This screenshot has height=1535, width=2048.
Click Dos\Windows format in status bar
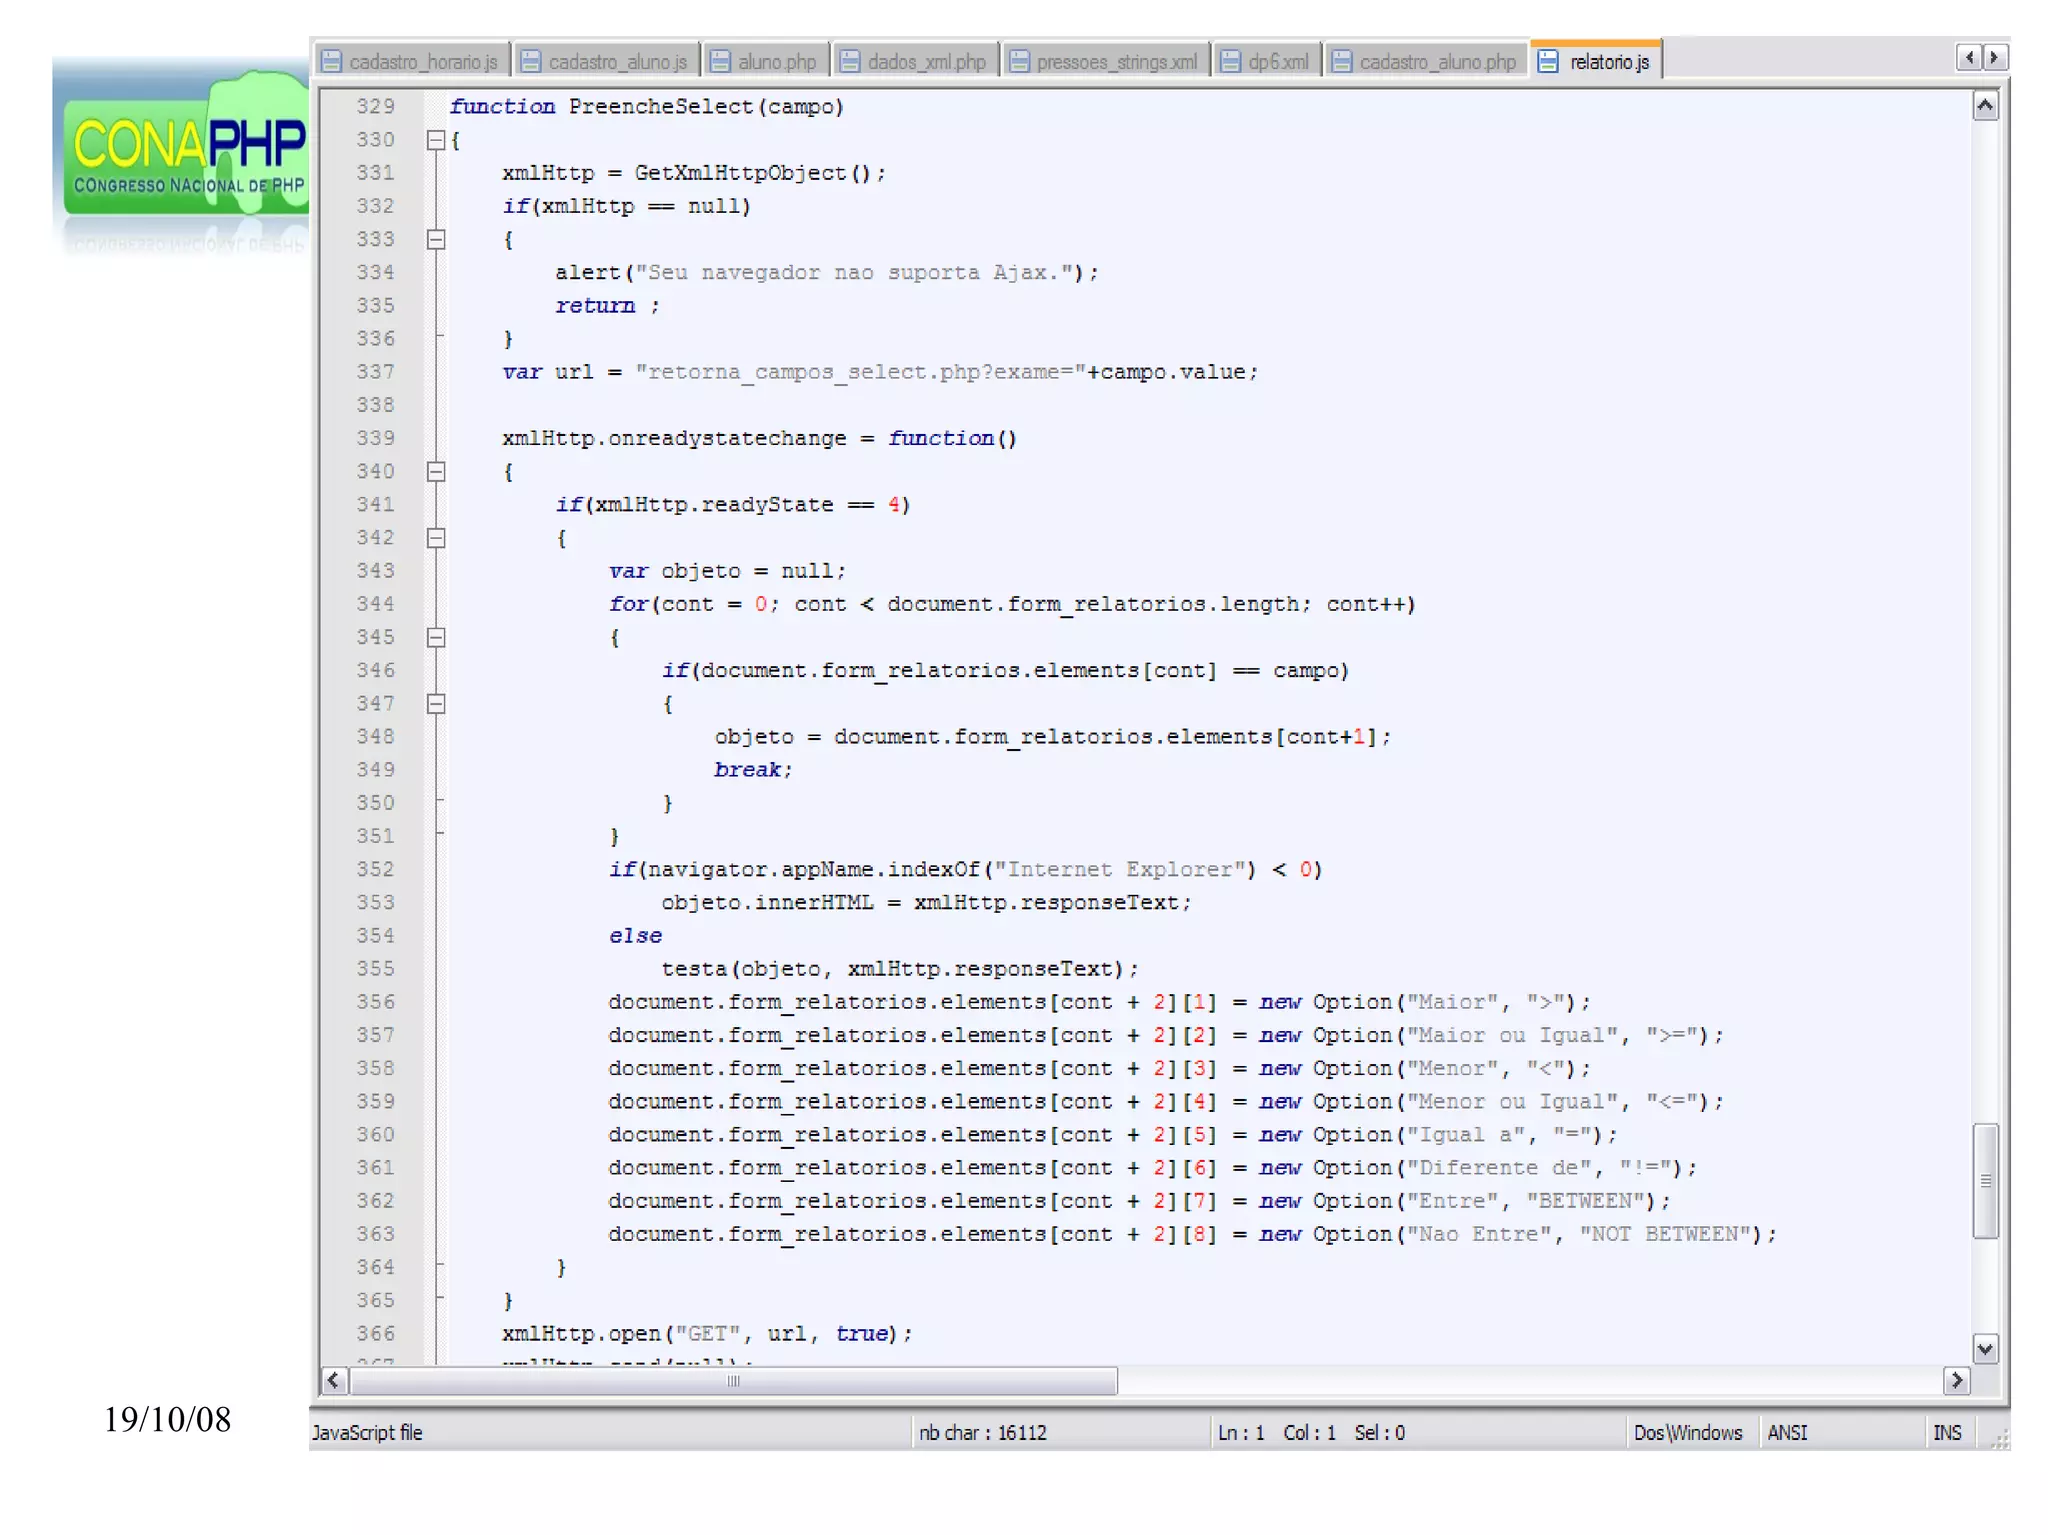coord(1688,1433)
